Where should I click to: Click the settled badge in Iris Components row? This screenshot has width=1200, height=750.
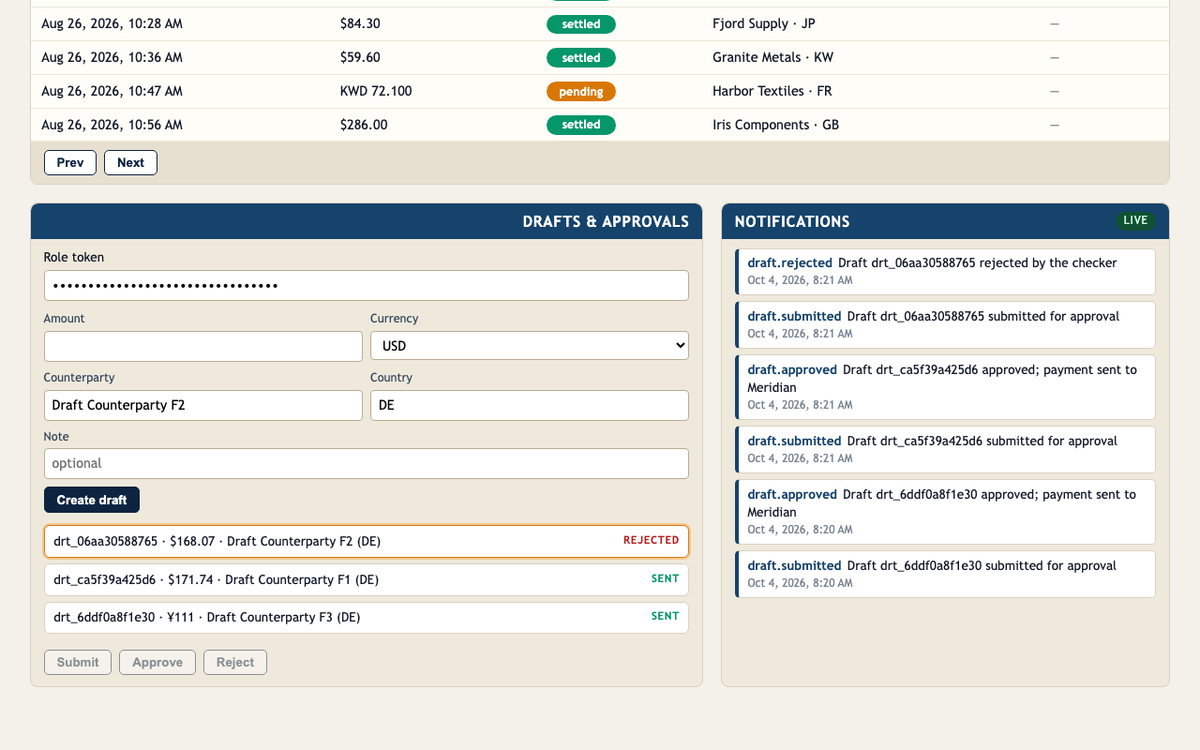pos(581,125)
